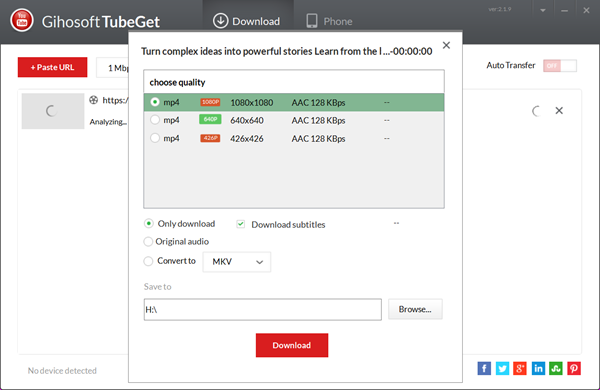Select the mp4 426x426 quality option
This screenshot has width=600, height=390.
(x=294, y=138)
